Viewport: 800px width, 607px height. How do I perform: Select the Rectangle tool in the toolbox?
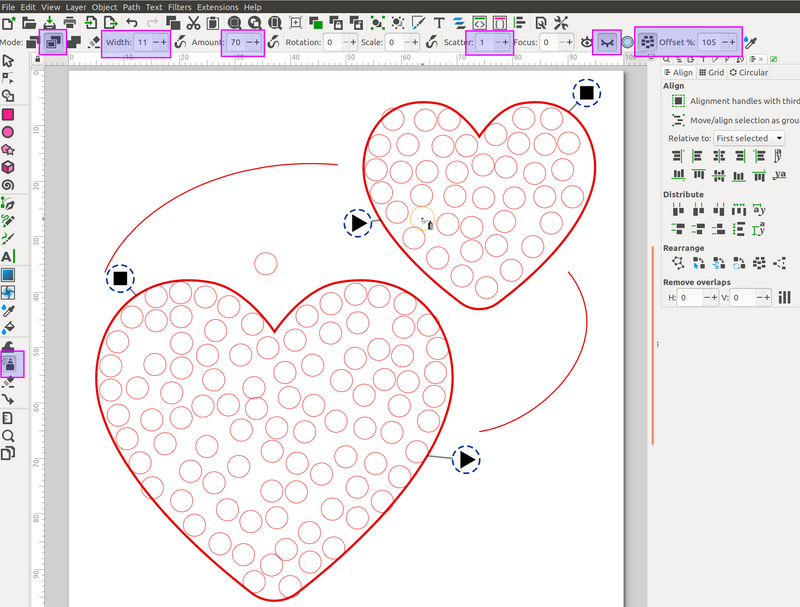tap(8, 114)
